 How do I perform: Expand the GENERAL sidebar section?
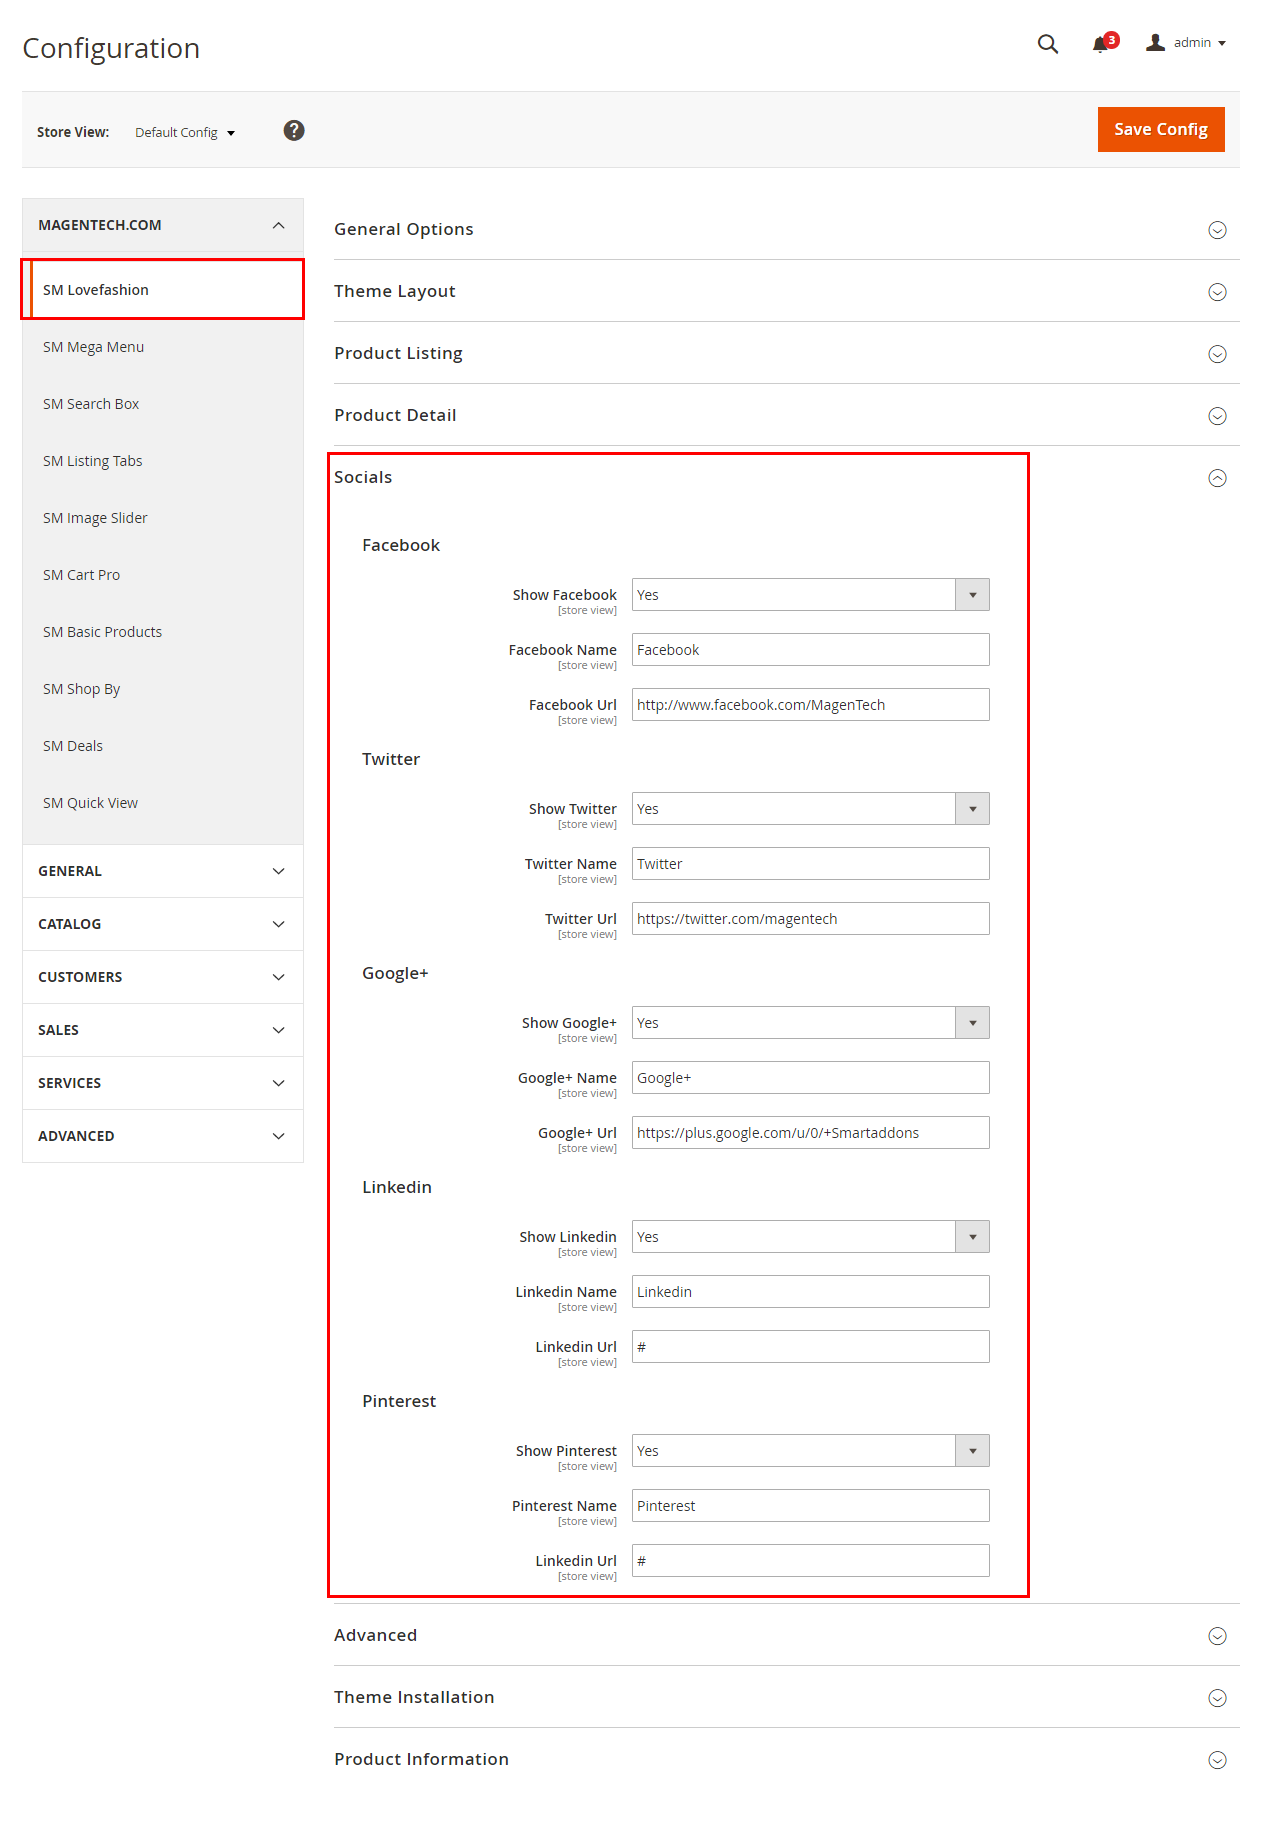pos(163,871)
